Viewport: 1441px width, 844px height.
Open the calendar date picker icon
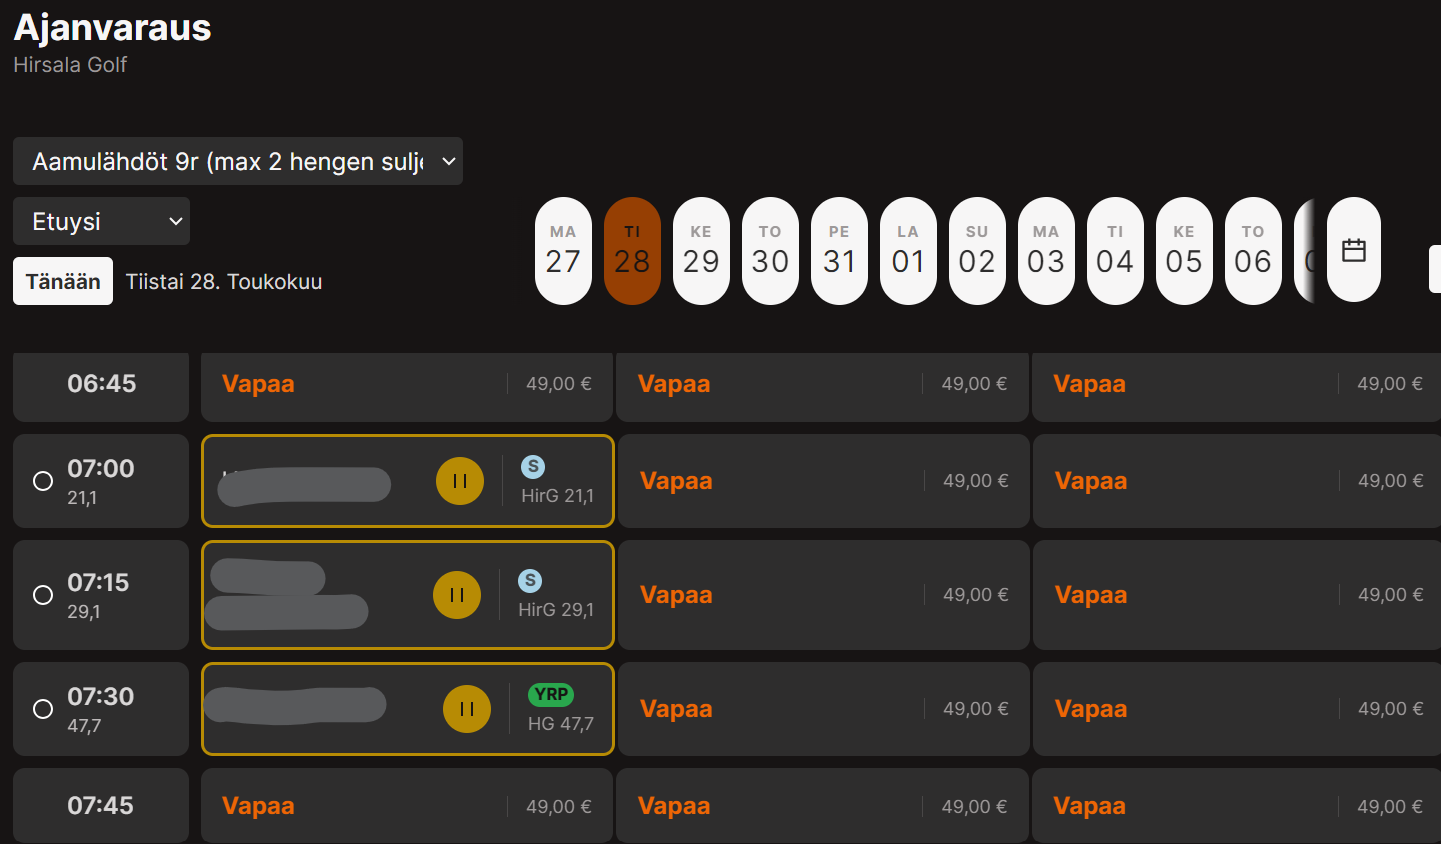[x=1354, y=250]
